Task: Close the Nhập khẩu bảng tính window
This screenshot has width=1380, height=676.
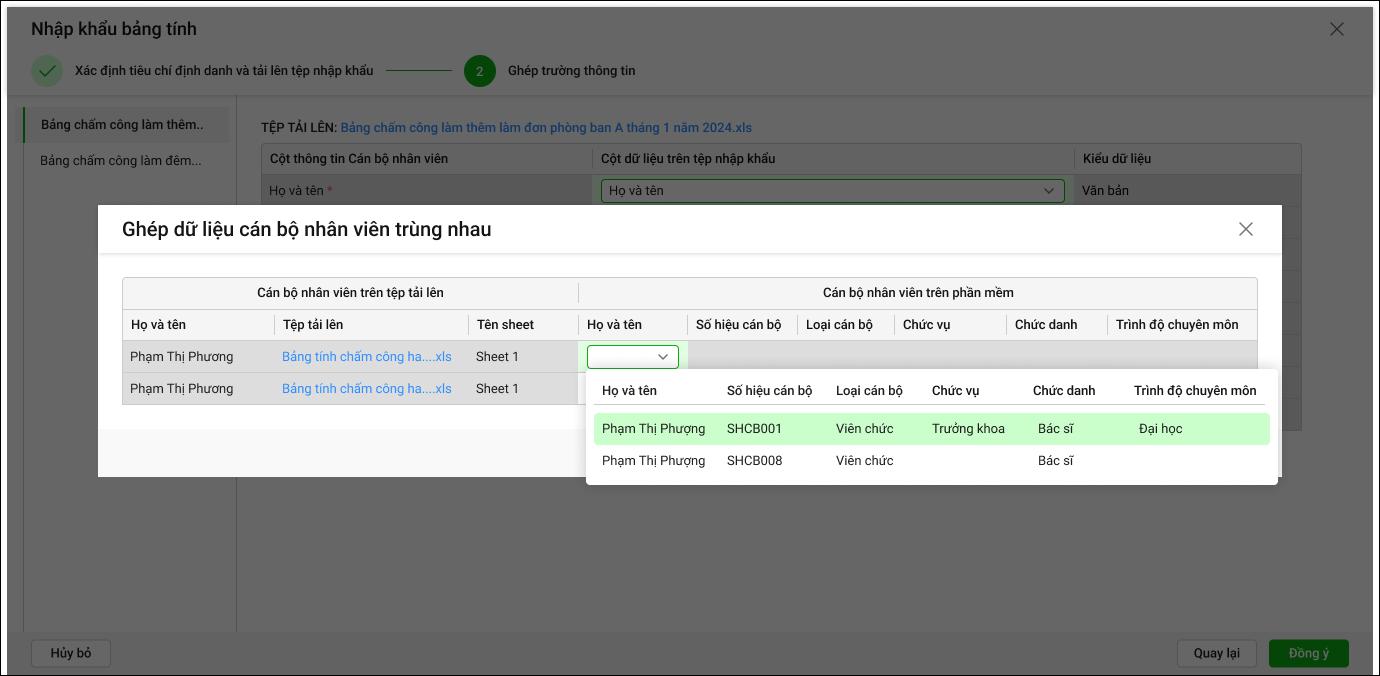Action: (1336, 29)
